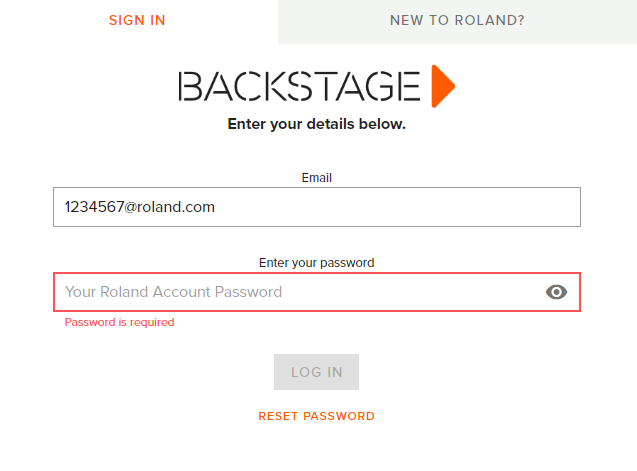This screenshot has height=471, width=637.
Task: Click the 'Enter your details below.' heading
Action: click(316, 124)
